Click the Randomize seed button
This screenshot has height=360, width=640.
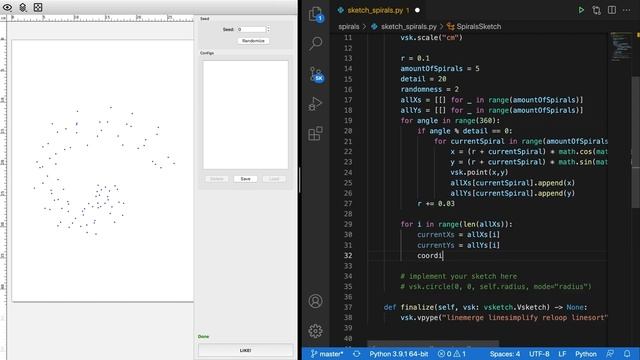point(253,41)
